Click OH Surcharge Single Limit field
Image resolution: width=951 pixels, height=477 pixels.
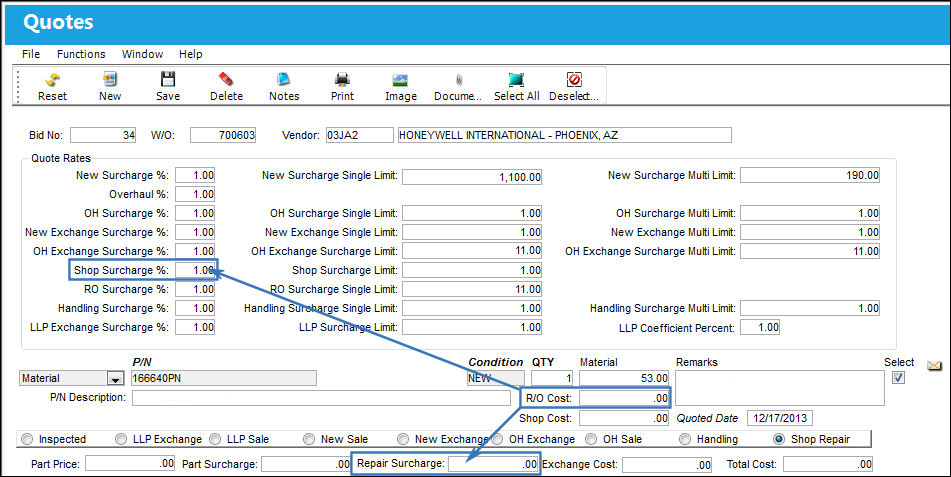[472, 213]
